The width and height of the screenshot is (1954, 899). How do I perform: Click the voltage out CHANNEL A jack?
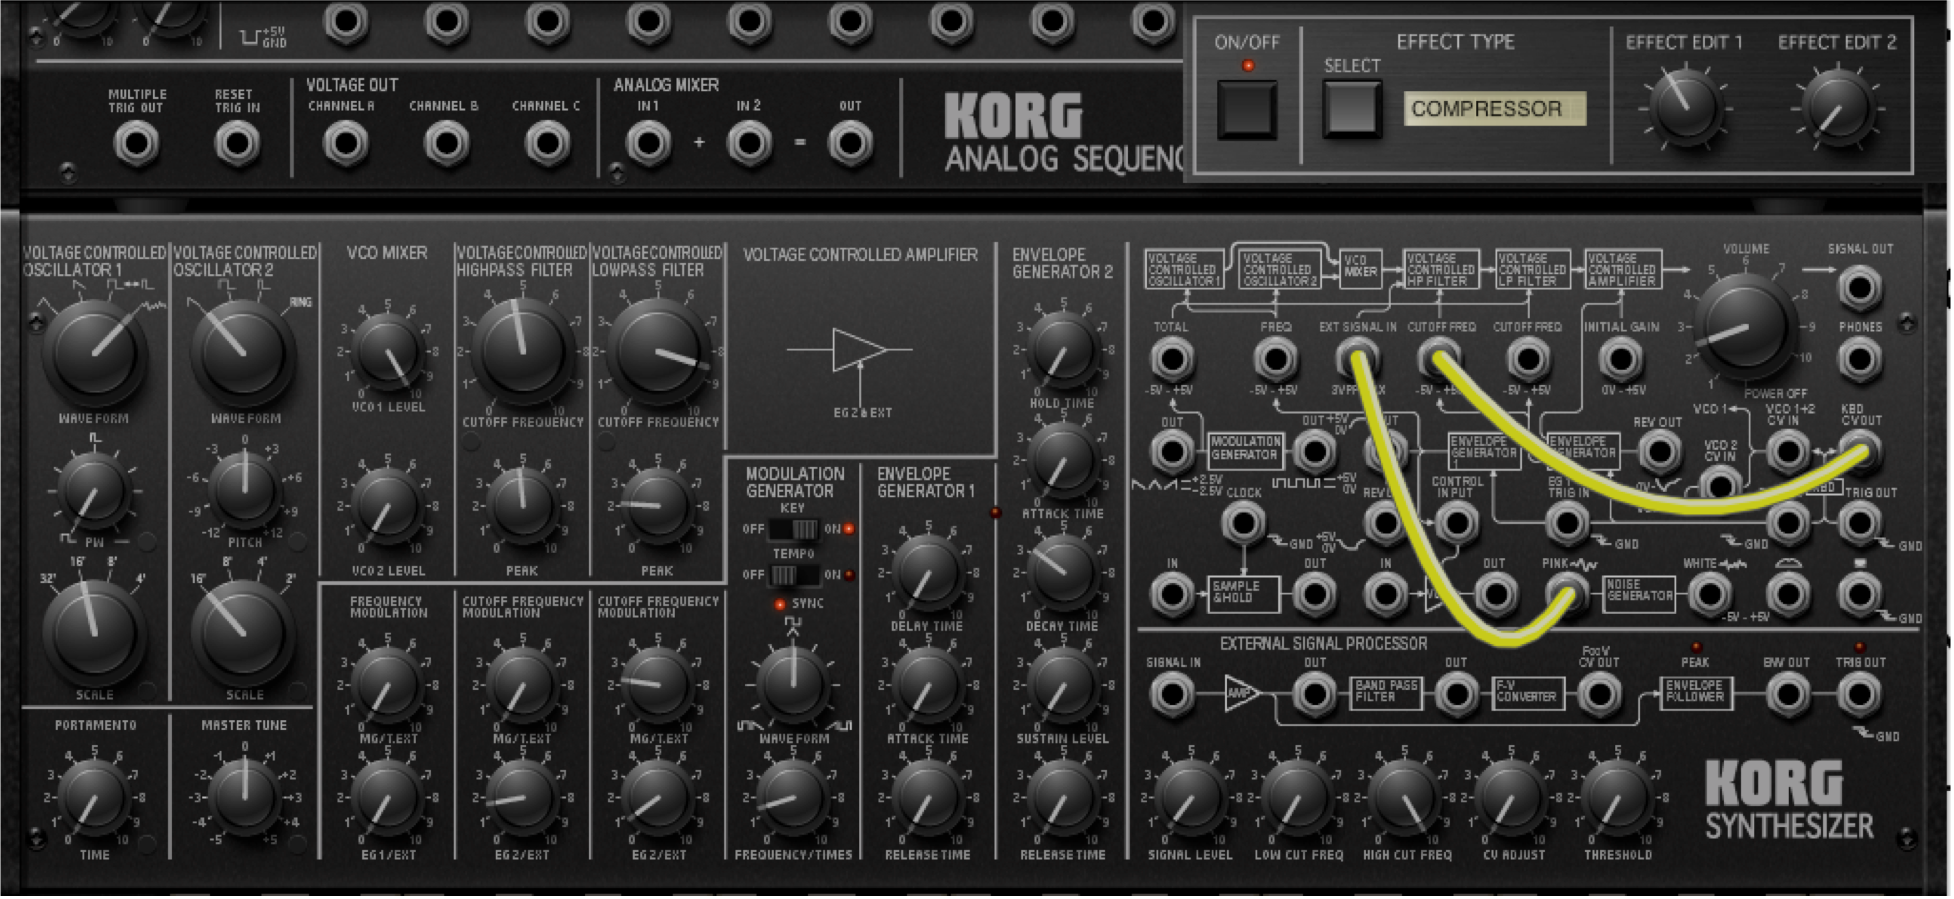[x=345, y=144]
